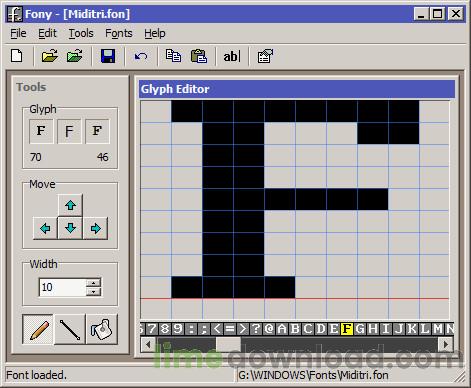471x388 pixels.
Task: Click the Fony app icon in title bar
Action: pos(15,14)
